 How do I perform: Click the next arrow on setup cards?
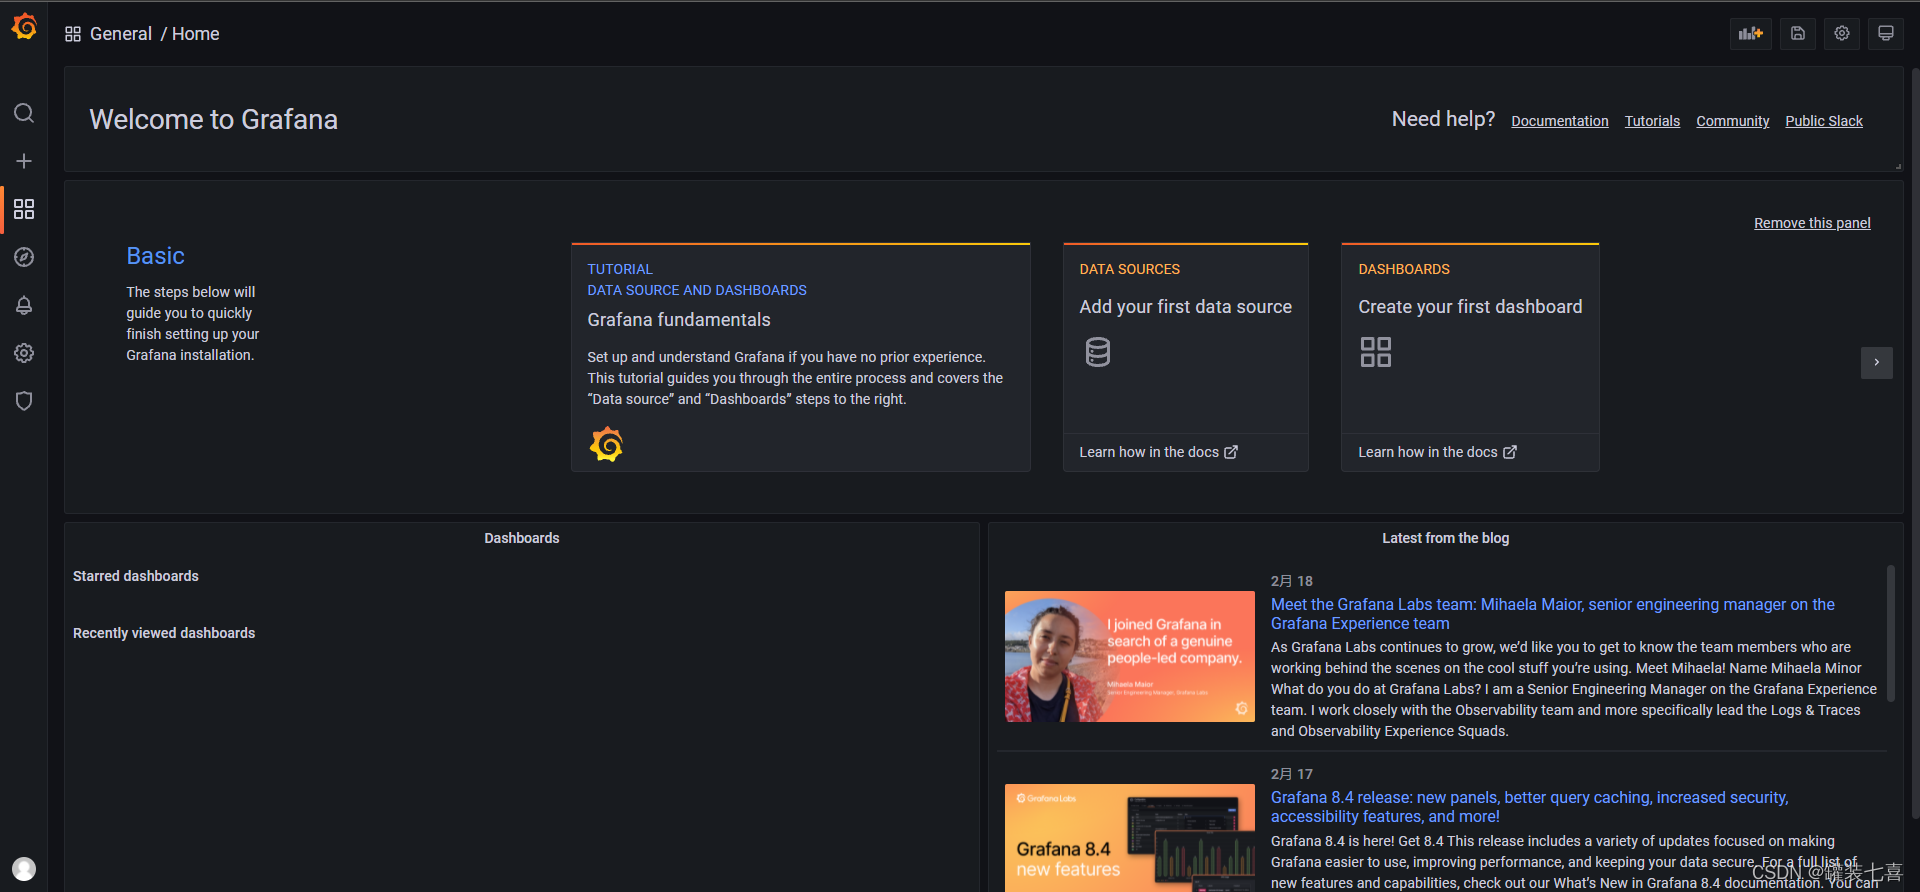point(1877,362)
